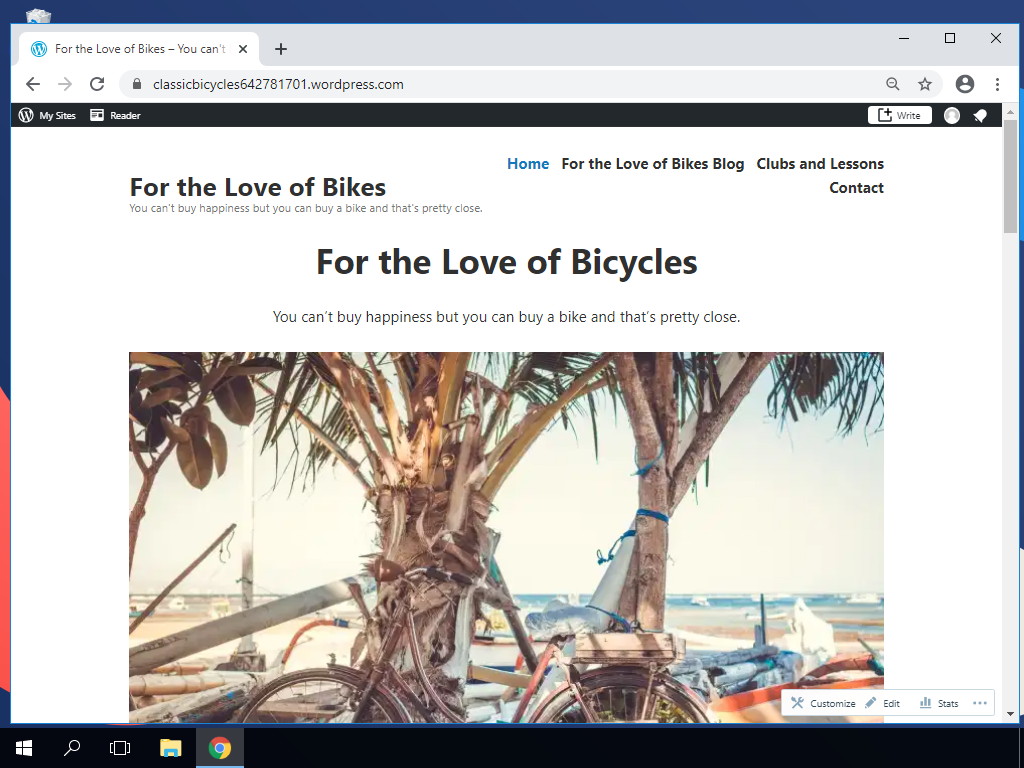
Task: Open the user profile avatar in admin bar
Action: 952,116
